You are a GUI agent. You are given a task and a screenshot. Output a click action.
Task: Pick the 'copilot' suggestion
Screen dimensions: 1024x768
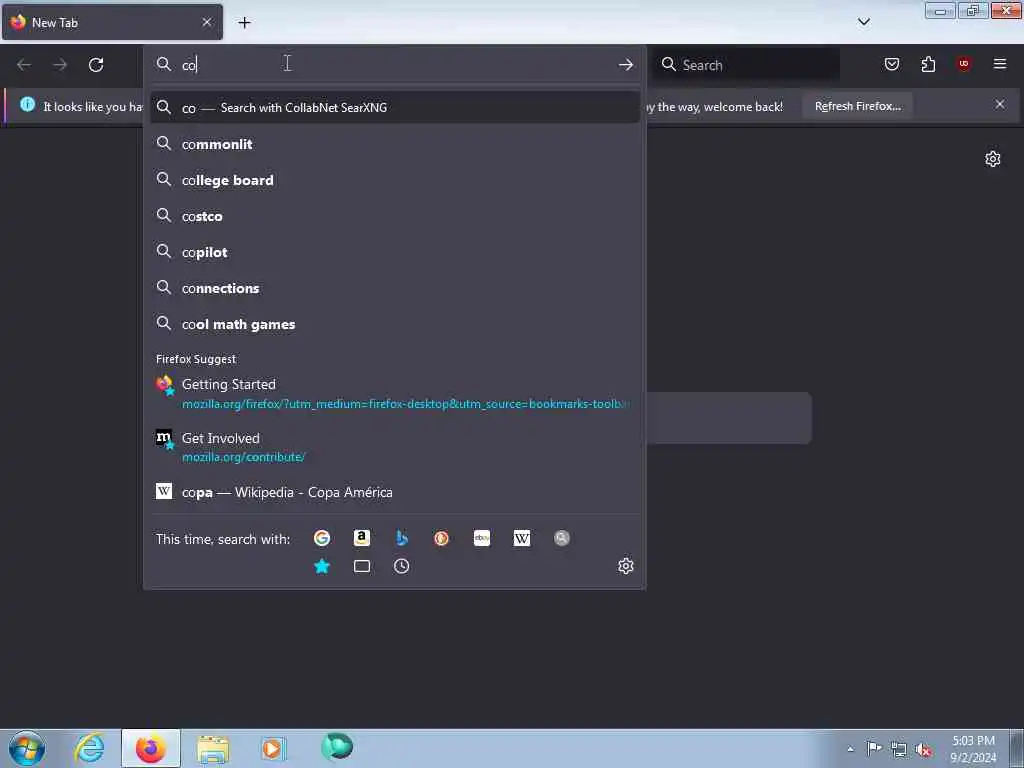coord(394,251)
